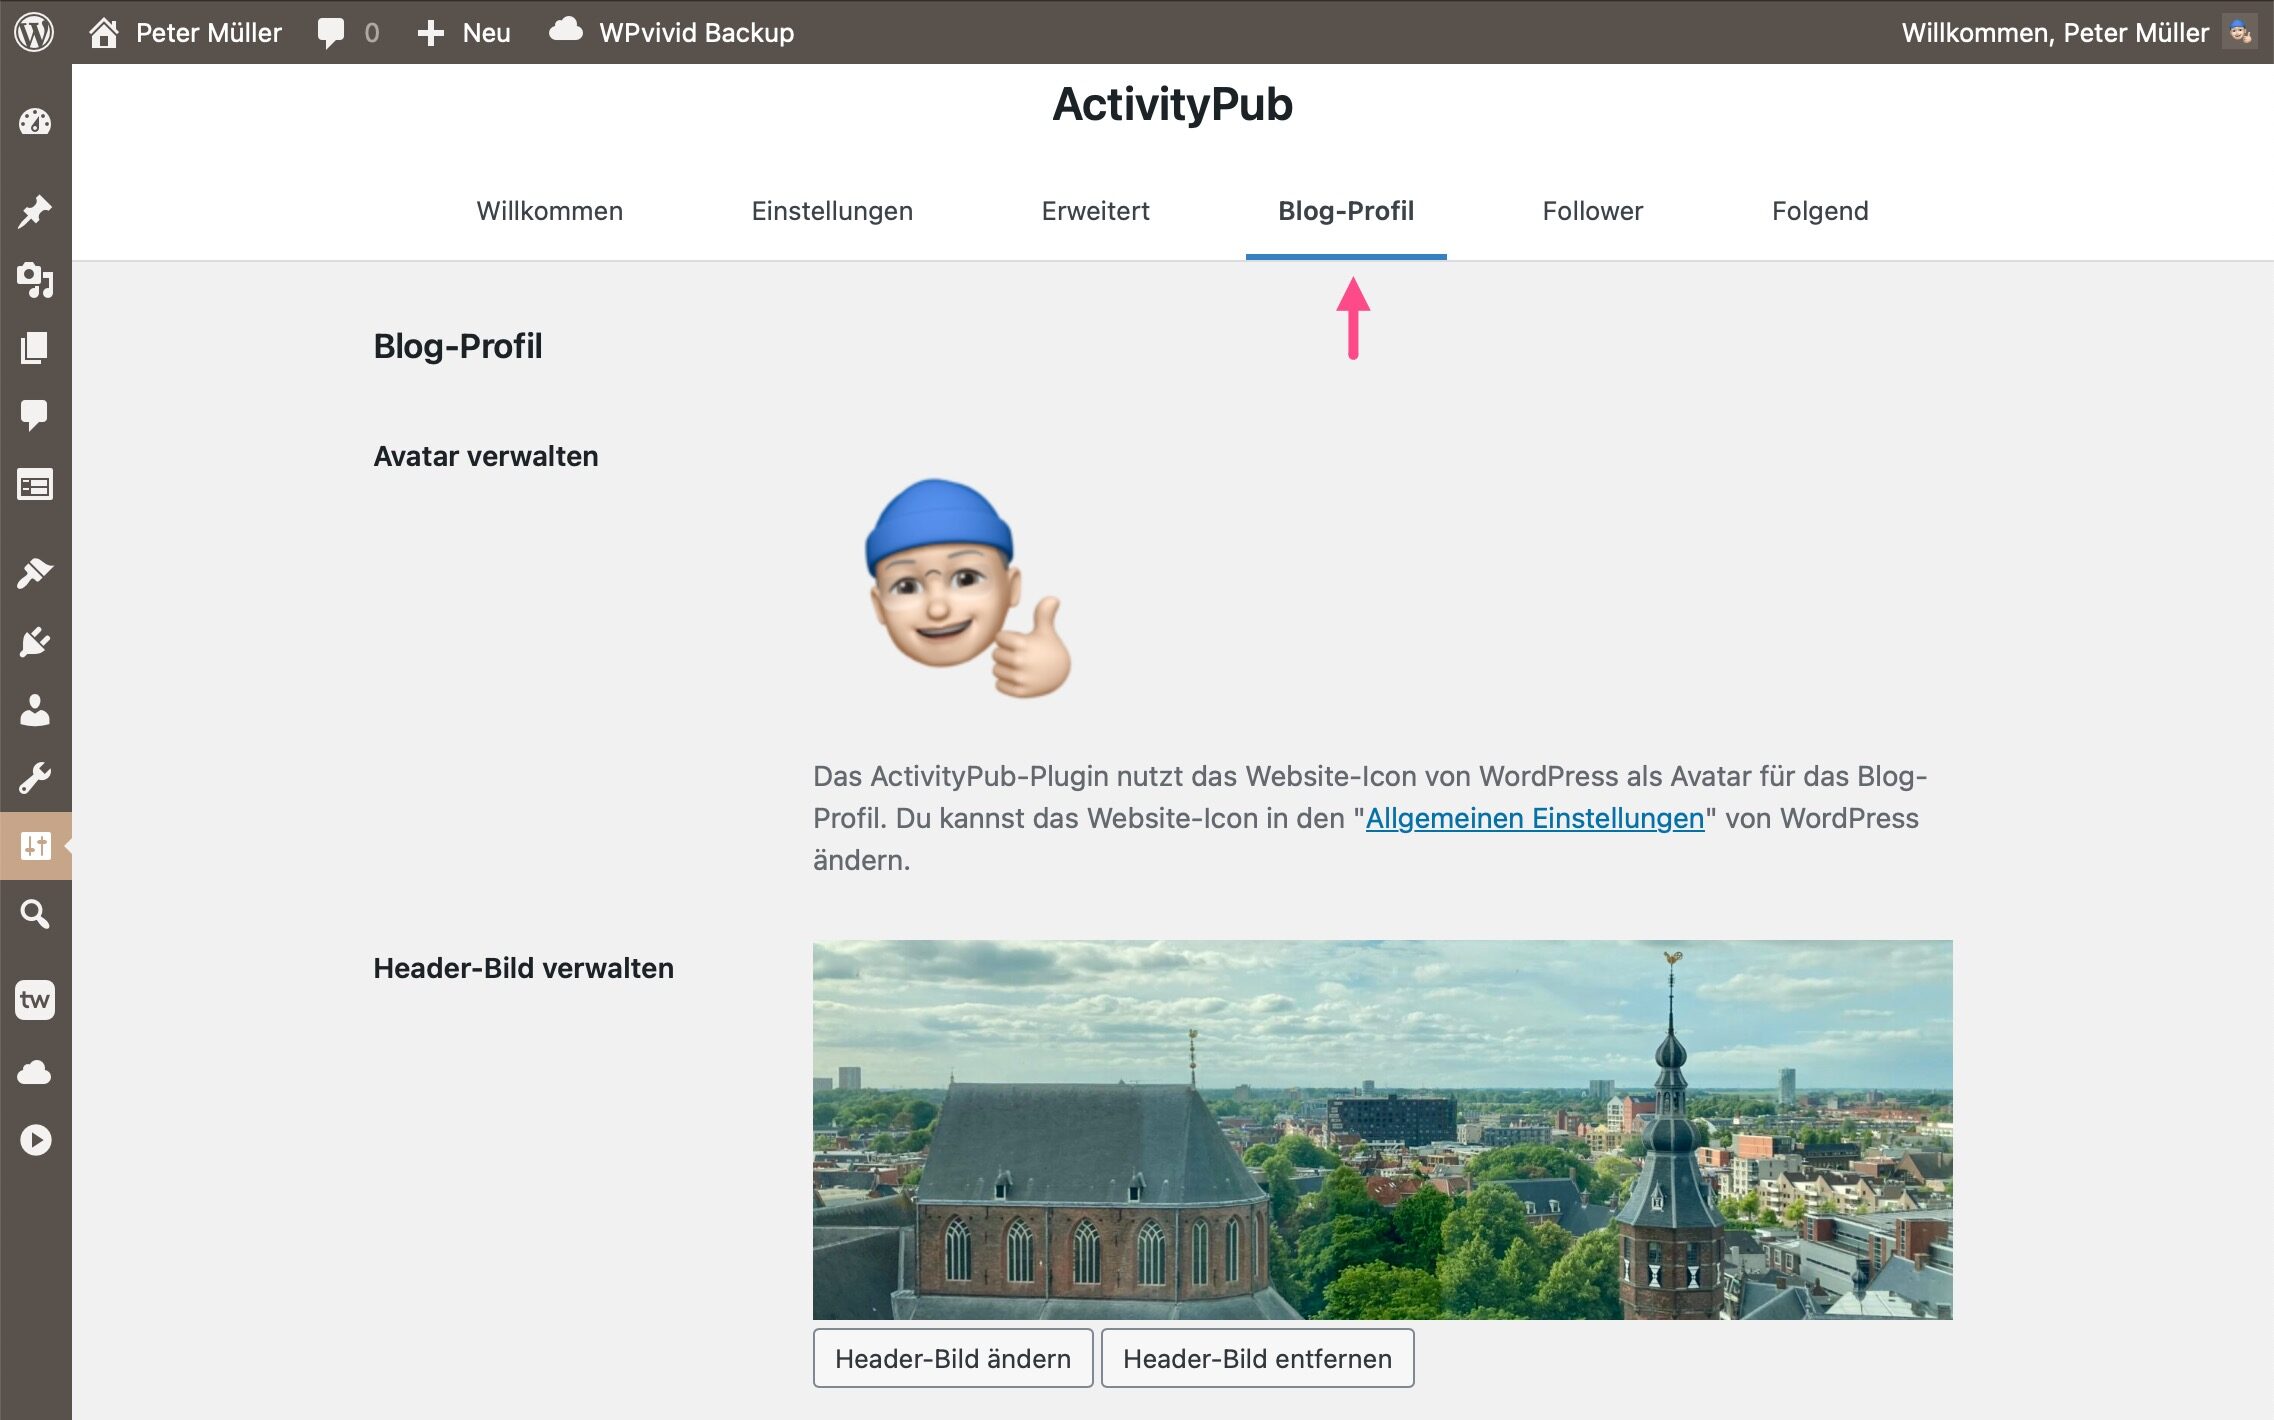Open the Folgend tab
The image size is (2274, 1420).
click(x=1820, y=211)
